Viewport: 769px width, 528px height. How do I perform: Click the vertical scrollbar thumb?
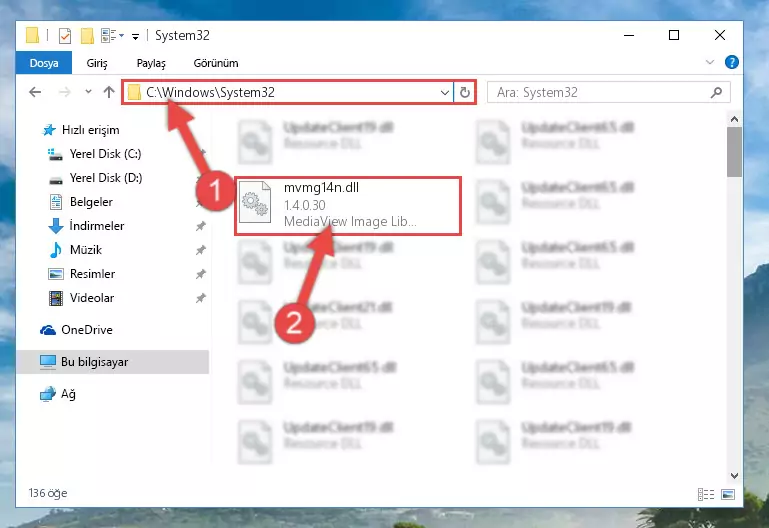734,152
